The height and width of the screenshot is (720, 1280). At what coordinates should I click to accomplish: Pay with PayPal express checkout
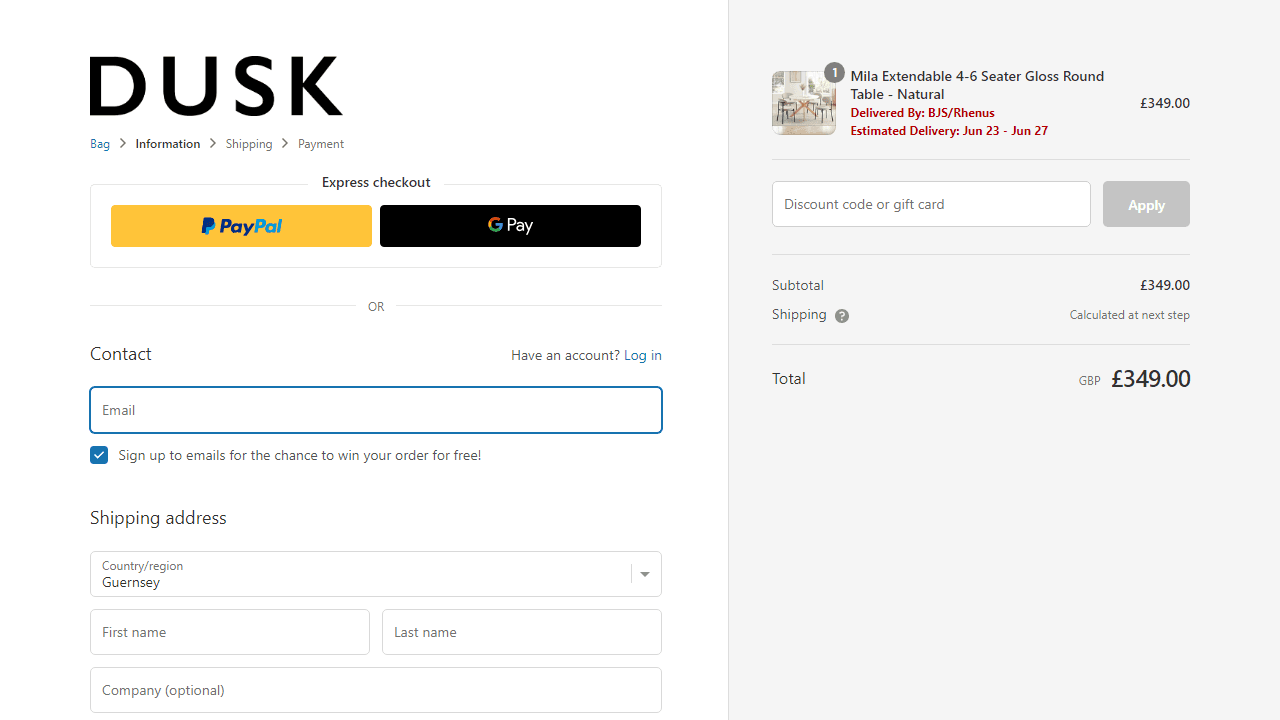[241, 226]
